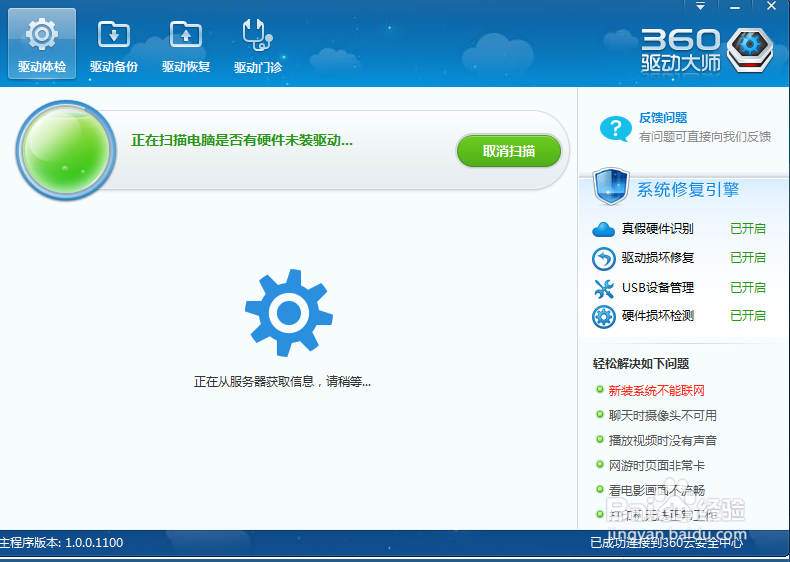Viewport: 790px width, 562px height.
Task: Open the title bar dropdown menu arrow
Action: [700, 7]
